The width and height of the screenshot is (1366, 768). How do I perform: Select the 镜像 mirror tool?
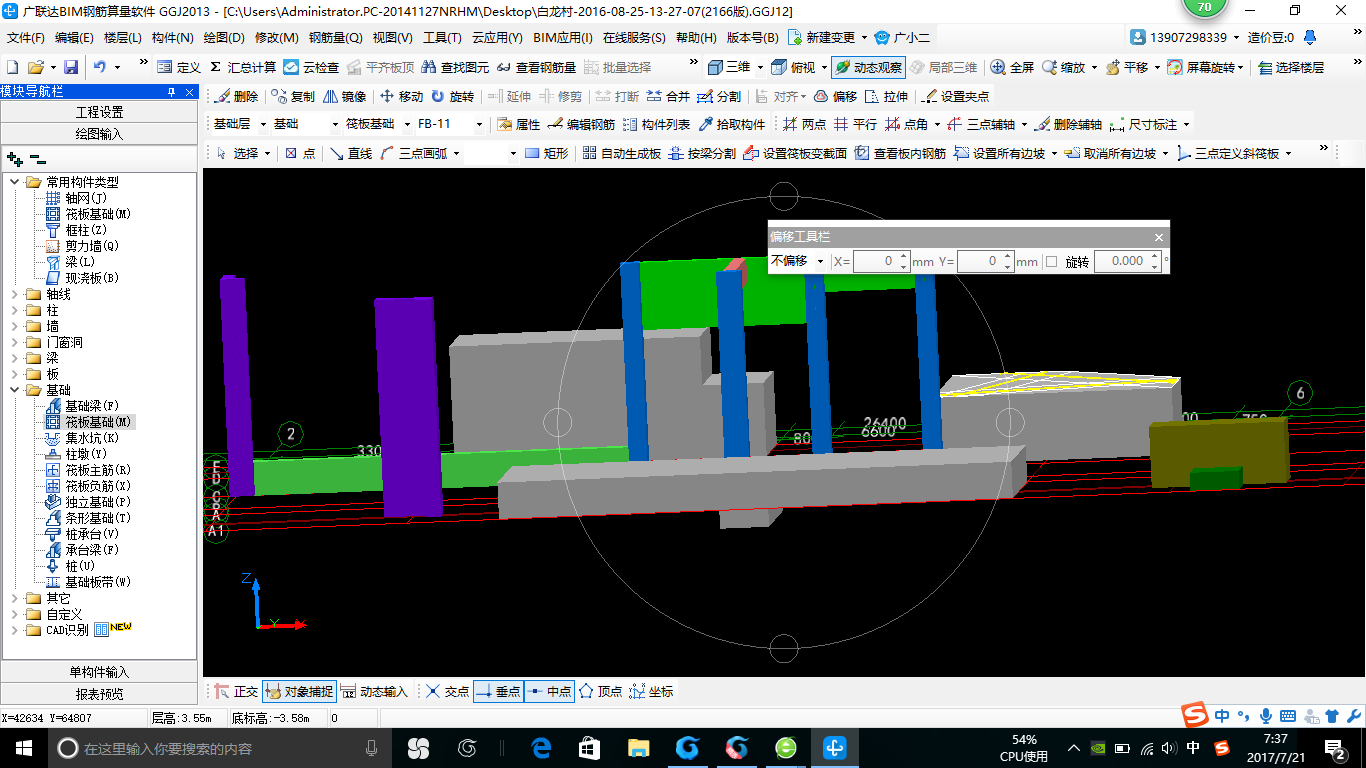pyautogui.click(x=345, y=96)
